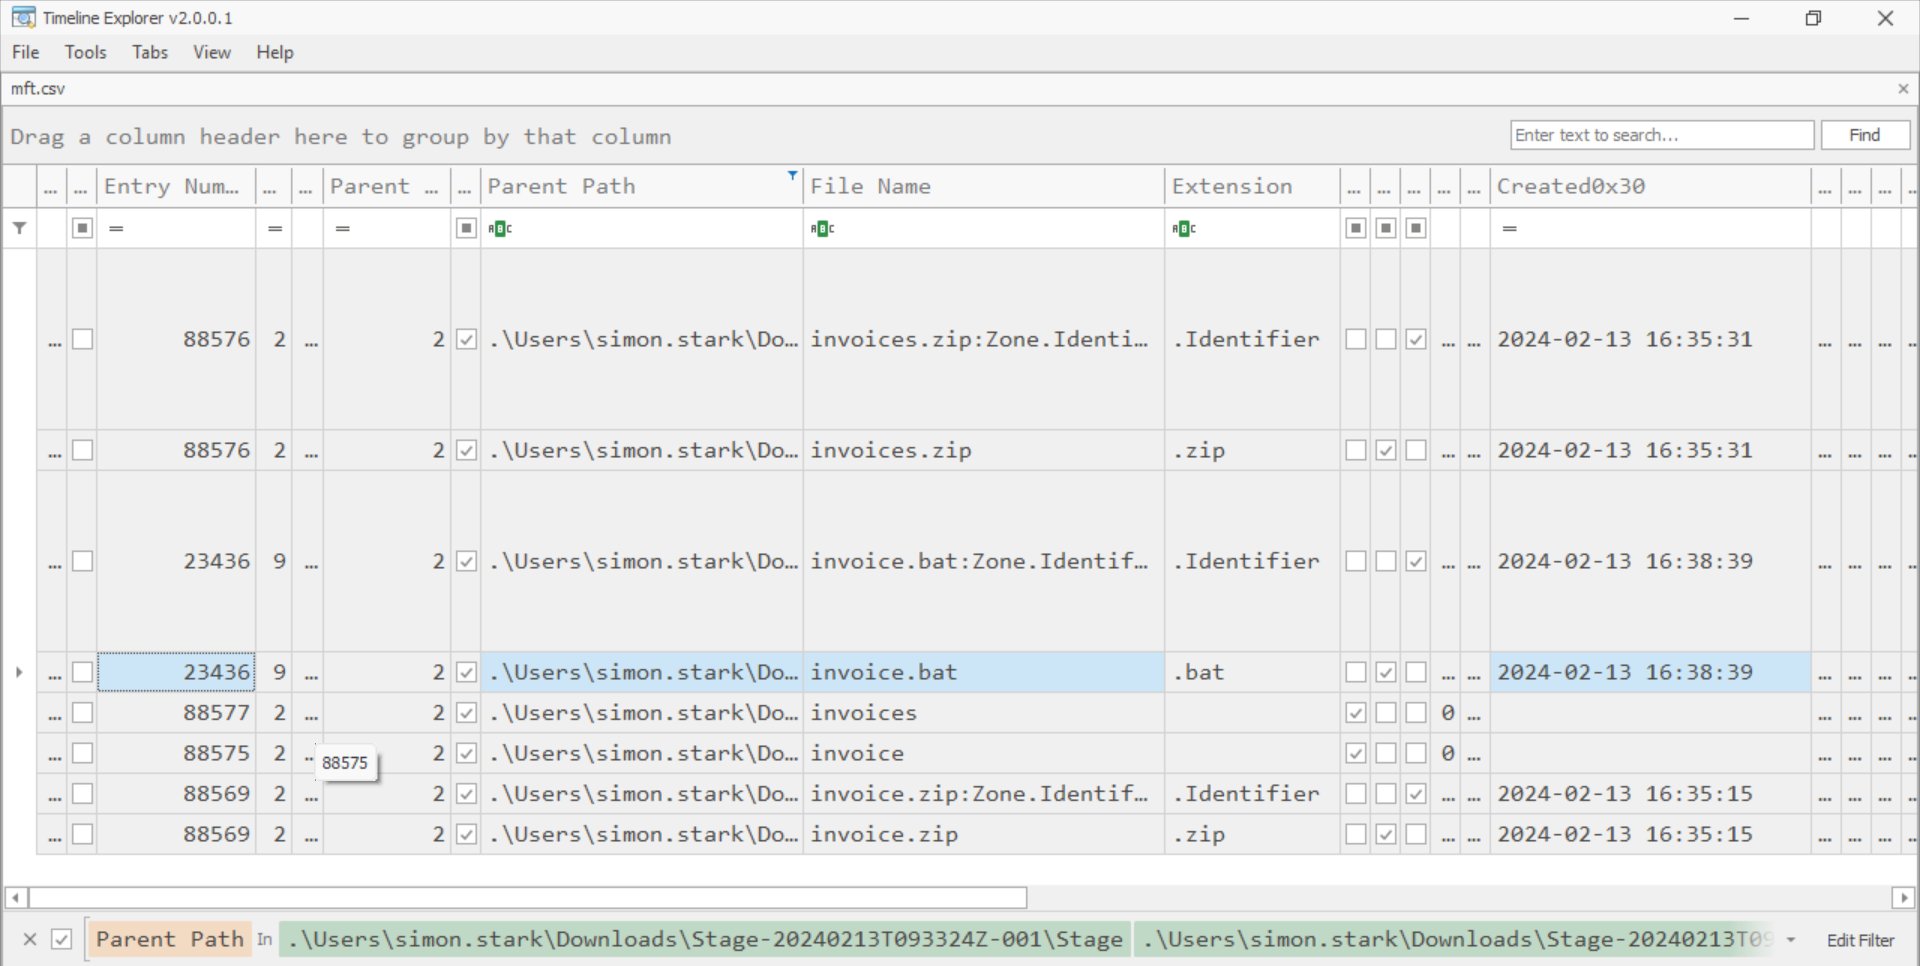The height and width of the screenshot is (966, 1920).
Task: Click the File Name text filter operator icon
Action: tap(822, 229)
